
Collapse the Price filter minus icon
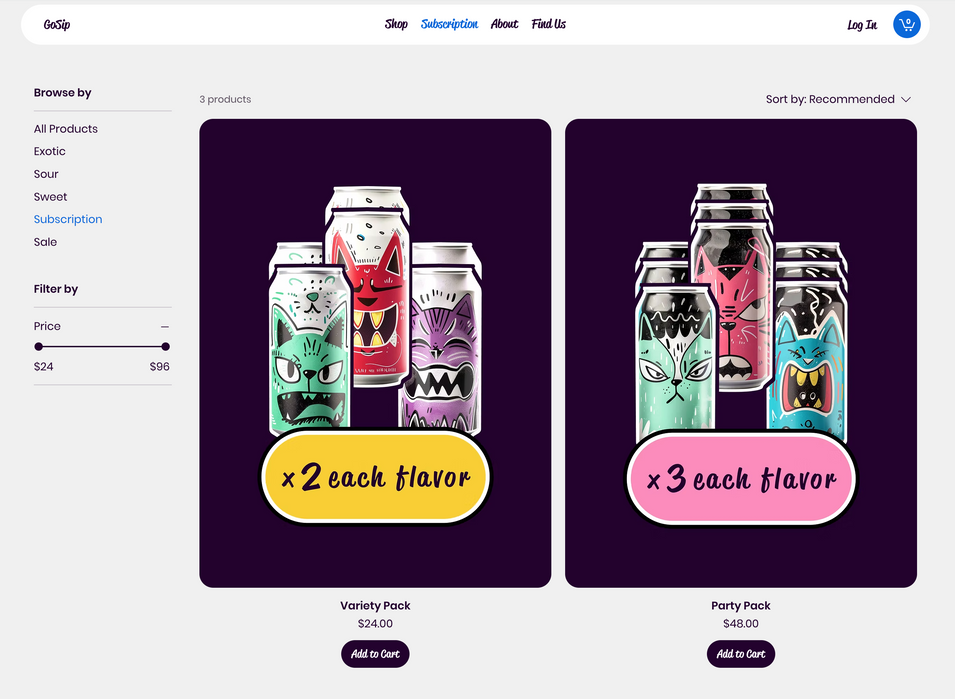(x=164, y=327)
